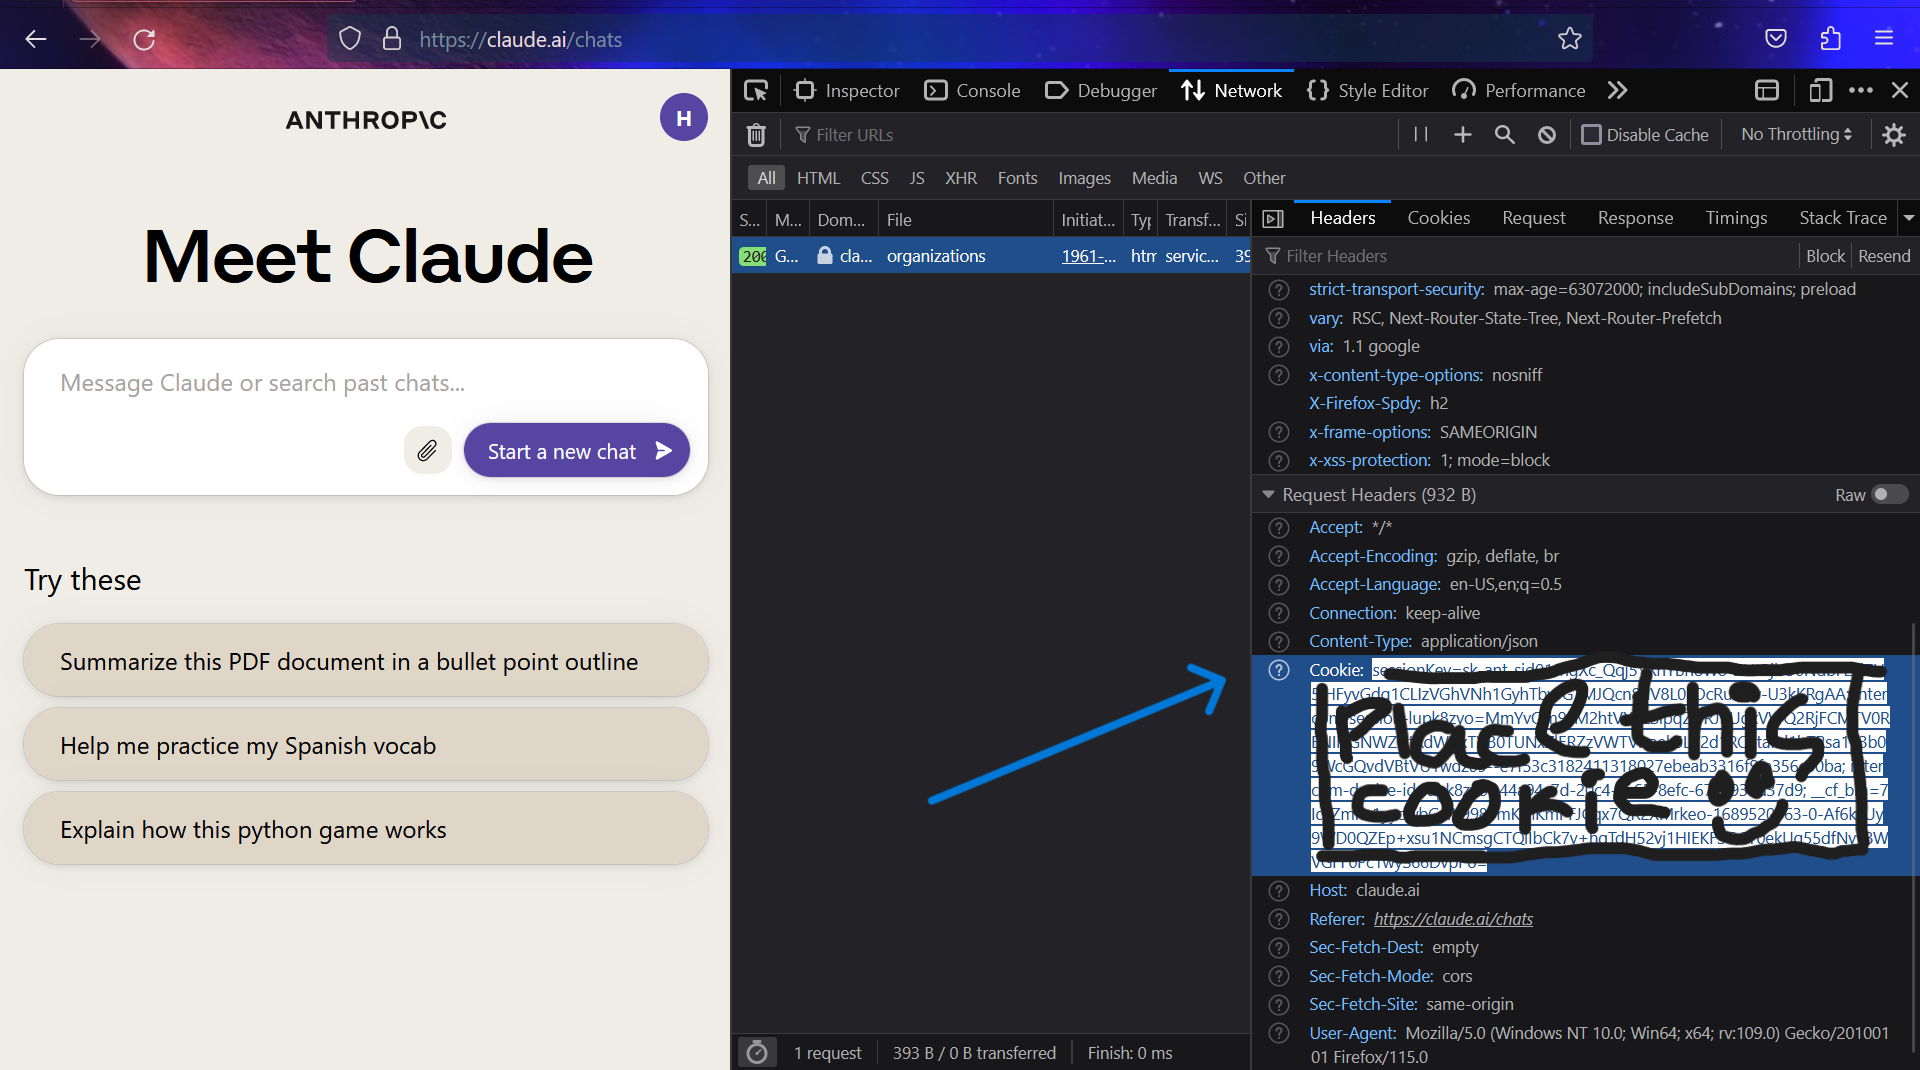The image size is (1920, 1070).
Task: Select the element picker icon
Action: coord(756,90)
